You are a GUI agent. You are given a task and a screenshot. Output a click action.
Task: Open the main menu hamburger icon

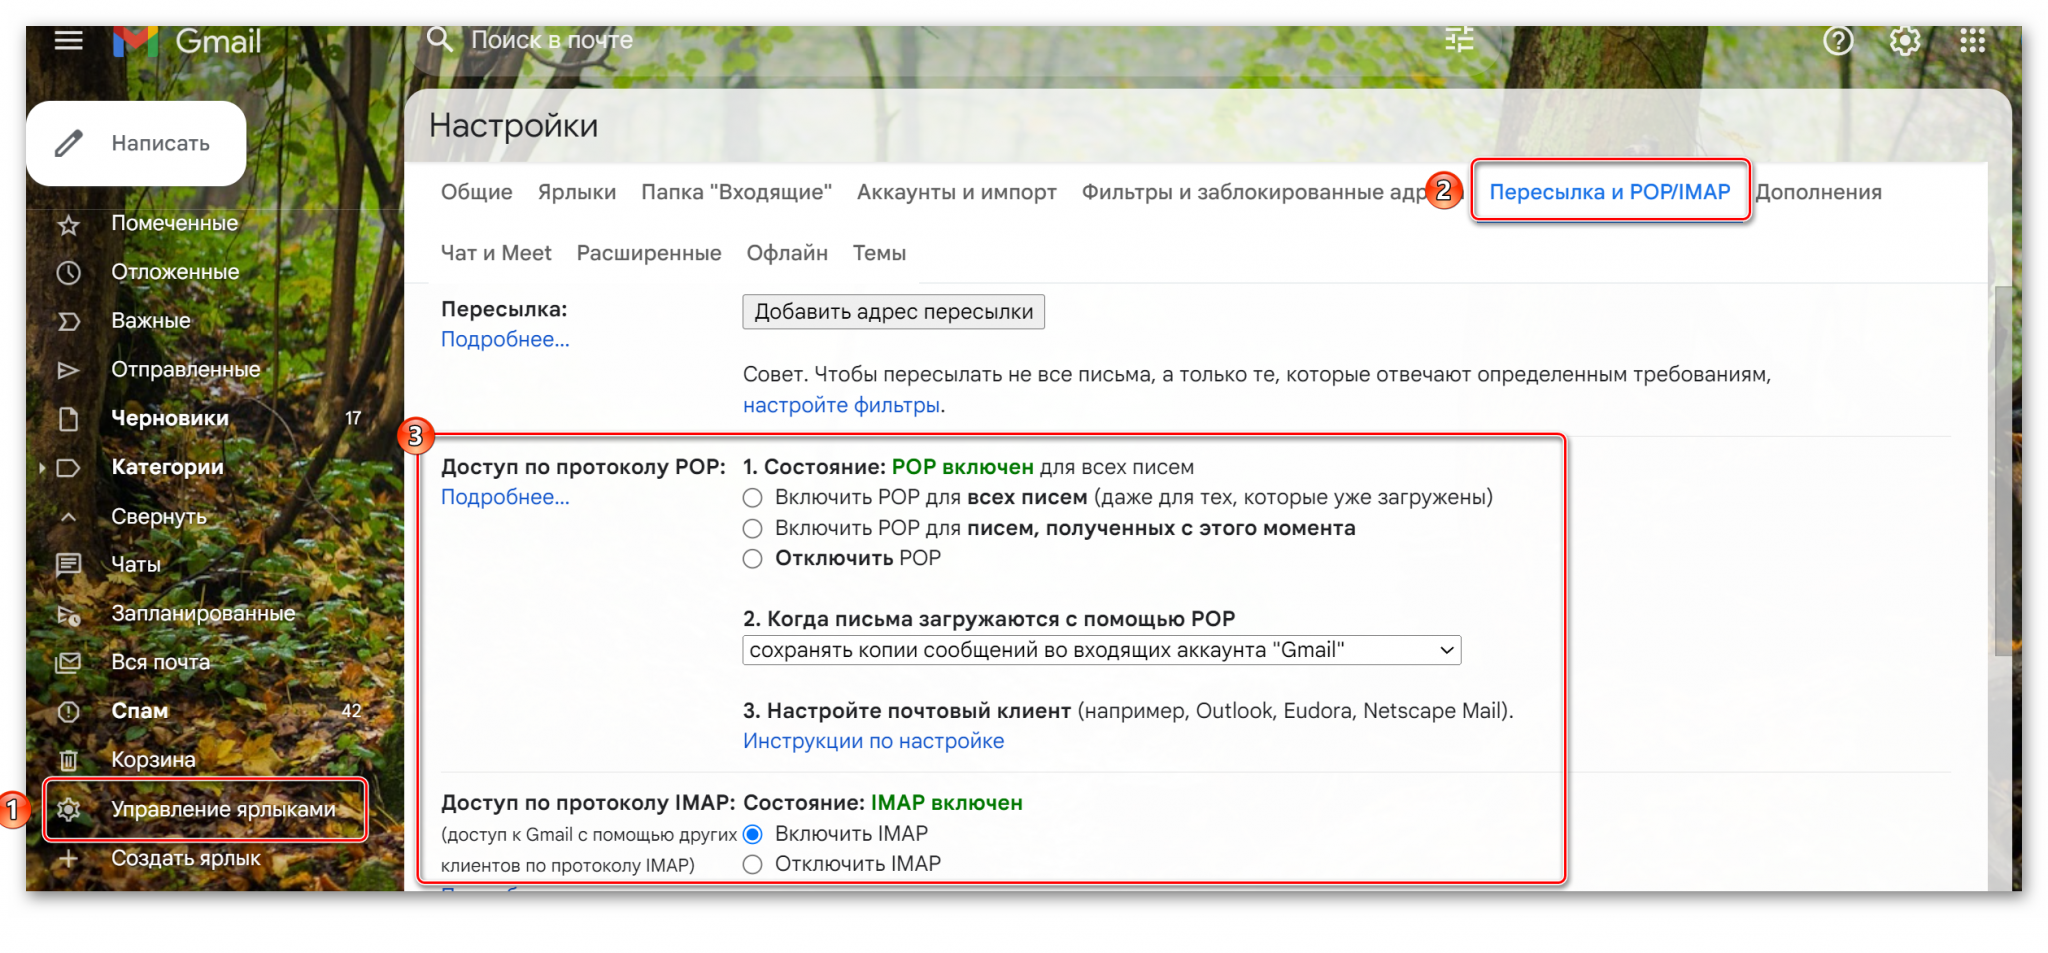click(68, 41)
